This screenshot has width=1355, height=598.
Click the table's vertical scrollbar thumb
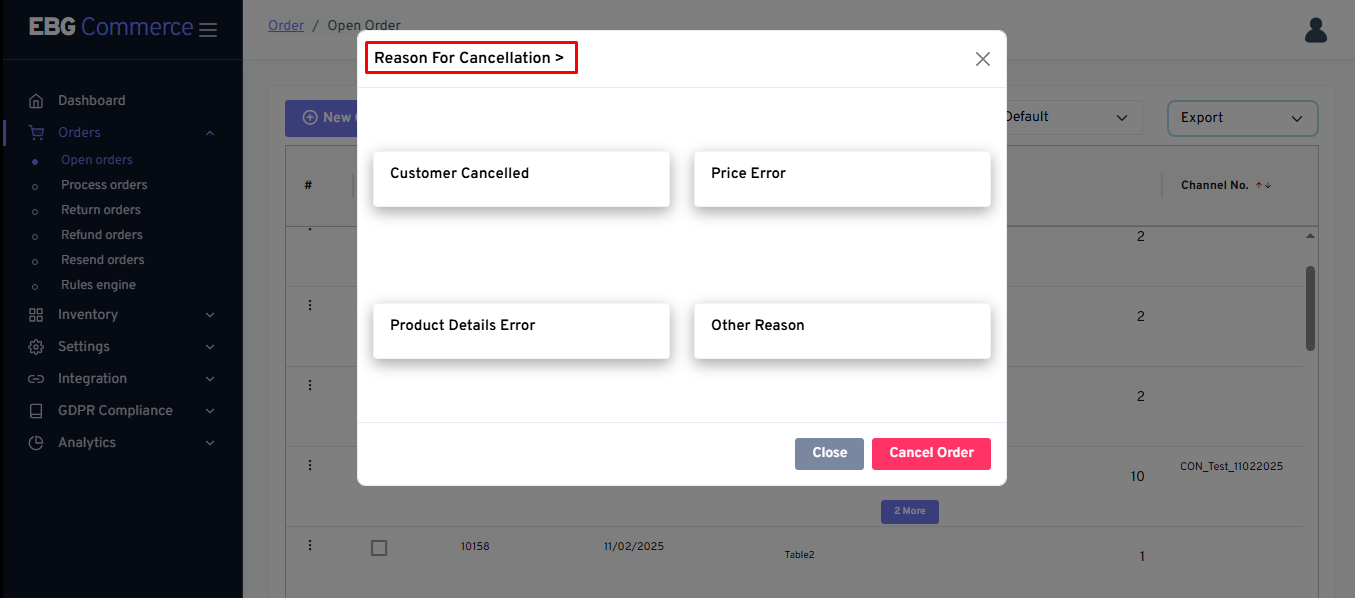(1310, 307)
